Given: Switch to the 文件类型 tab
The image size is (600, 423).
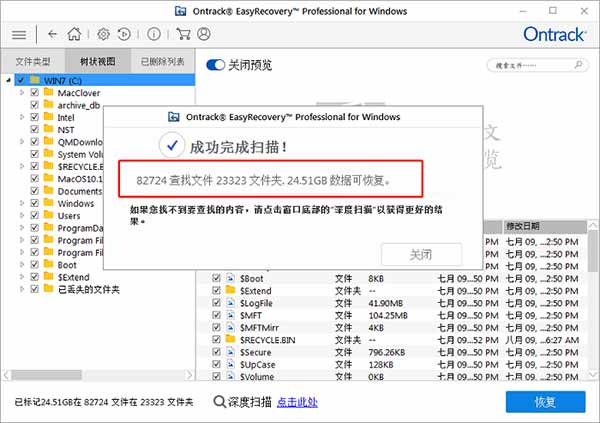Looking at the screenshot, I should pyautogui.click(x=33, y=61).
